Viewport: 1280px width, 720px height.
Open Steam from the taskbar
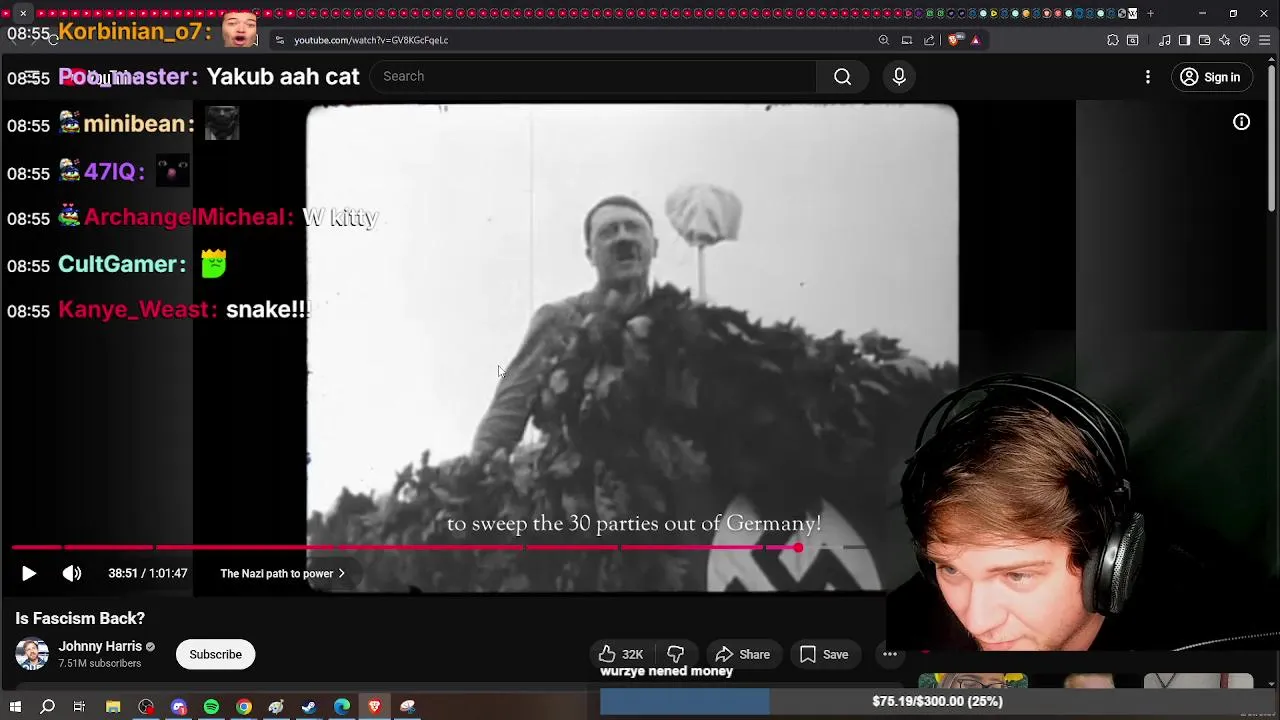(x=309, y=707)
